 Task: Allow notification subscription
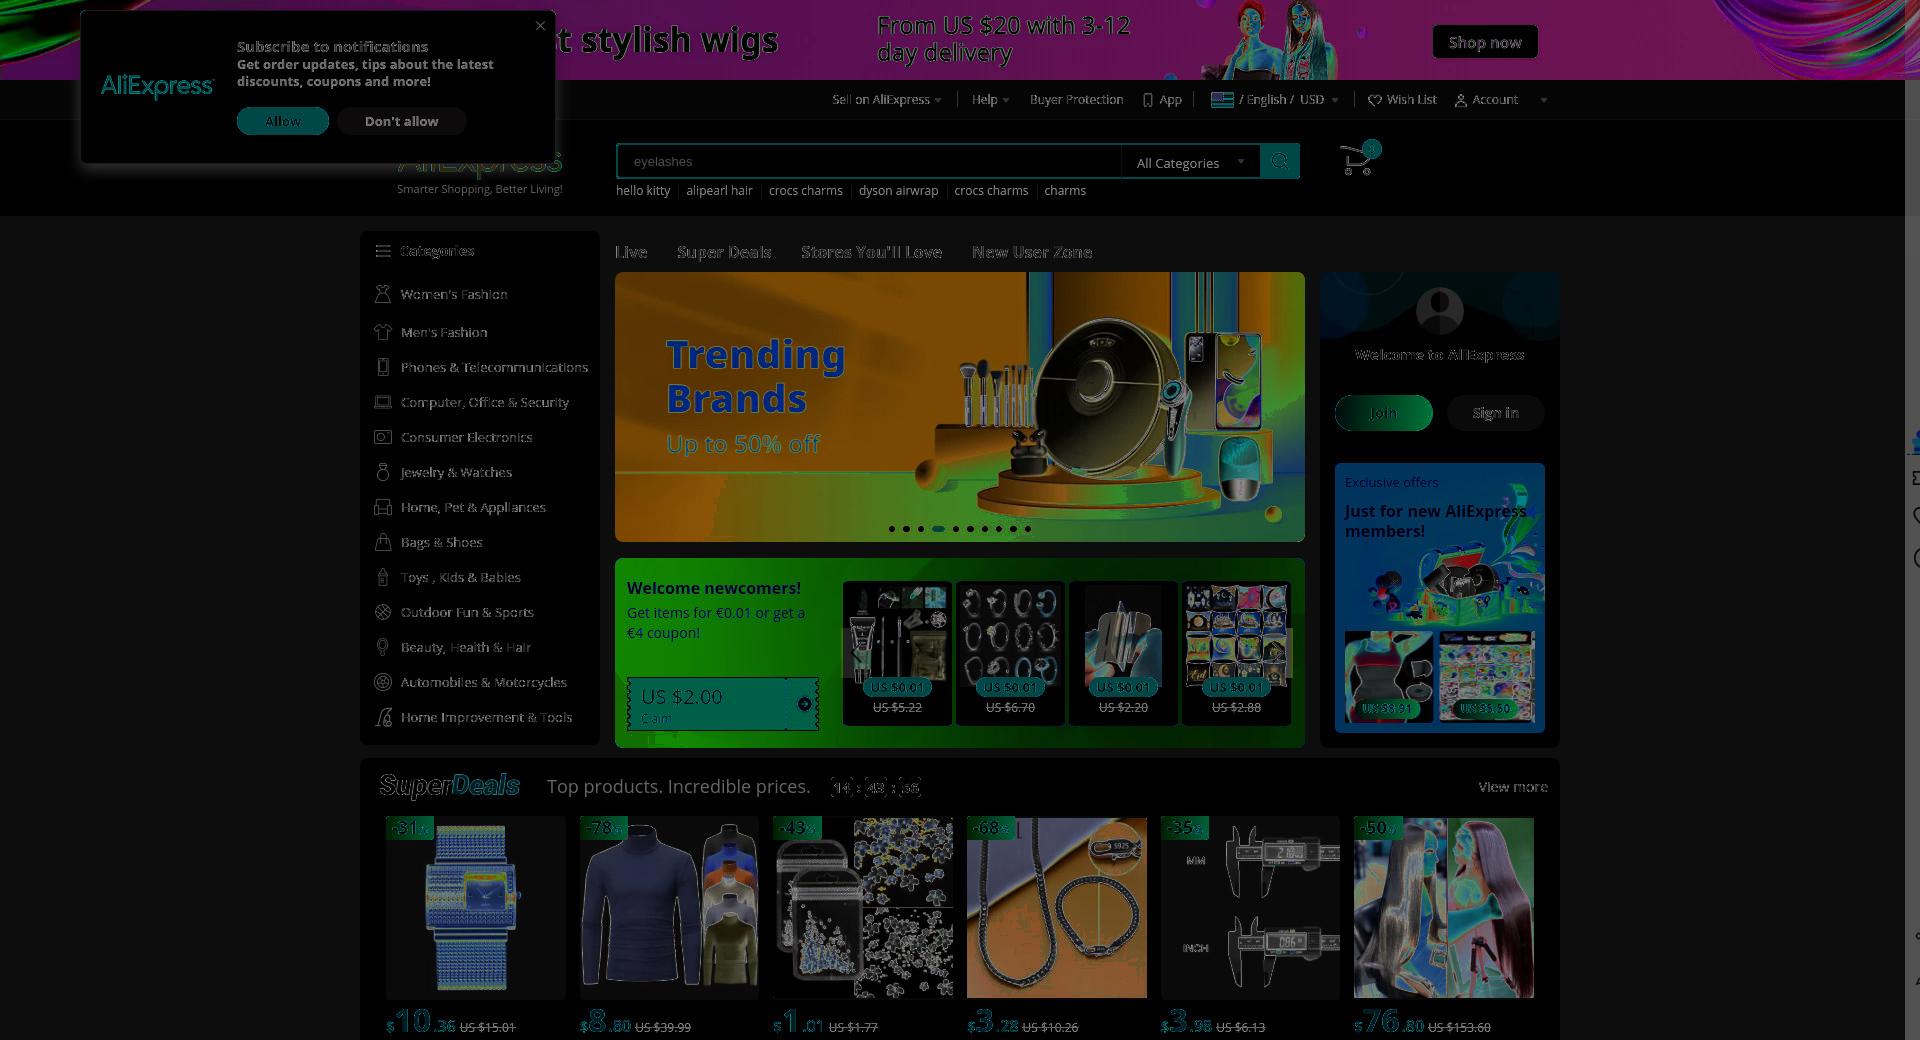(x=283, y=121)
